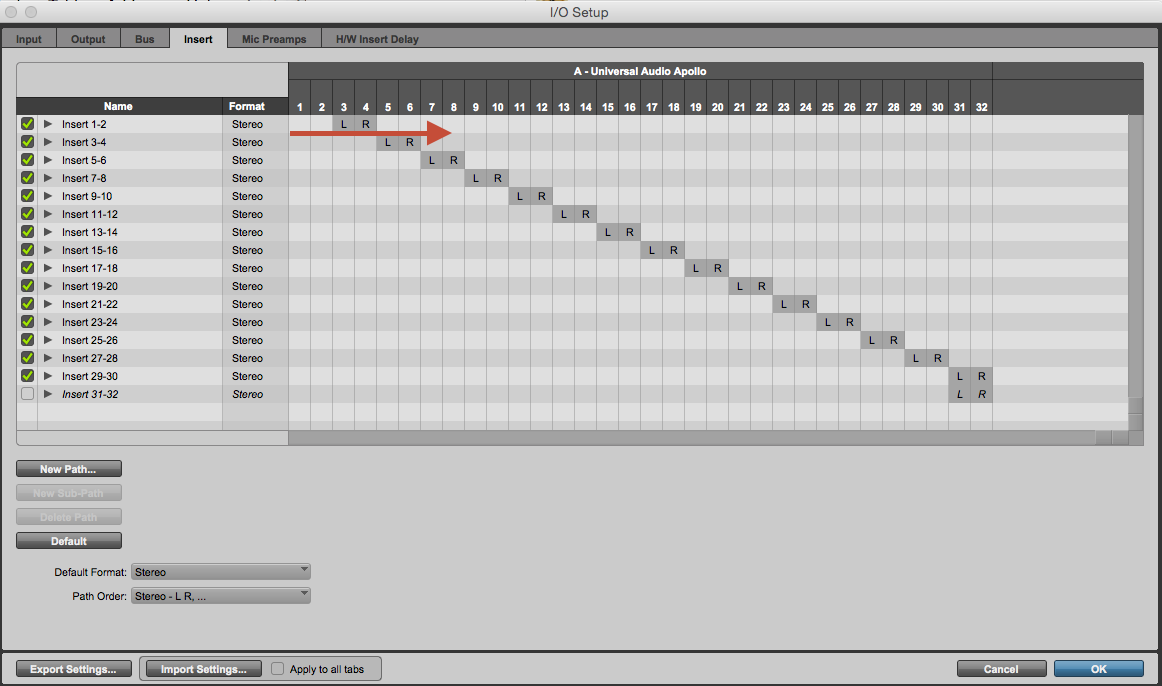1162x686 pixels.
Task: Enable the Insert 31-32 path checkbox
Action: click(27, 393)
